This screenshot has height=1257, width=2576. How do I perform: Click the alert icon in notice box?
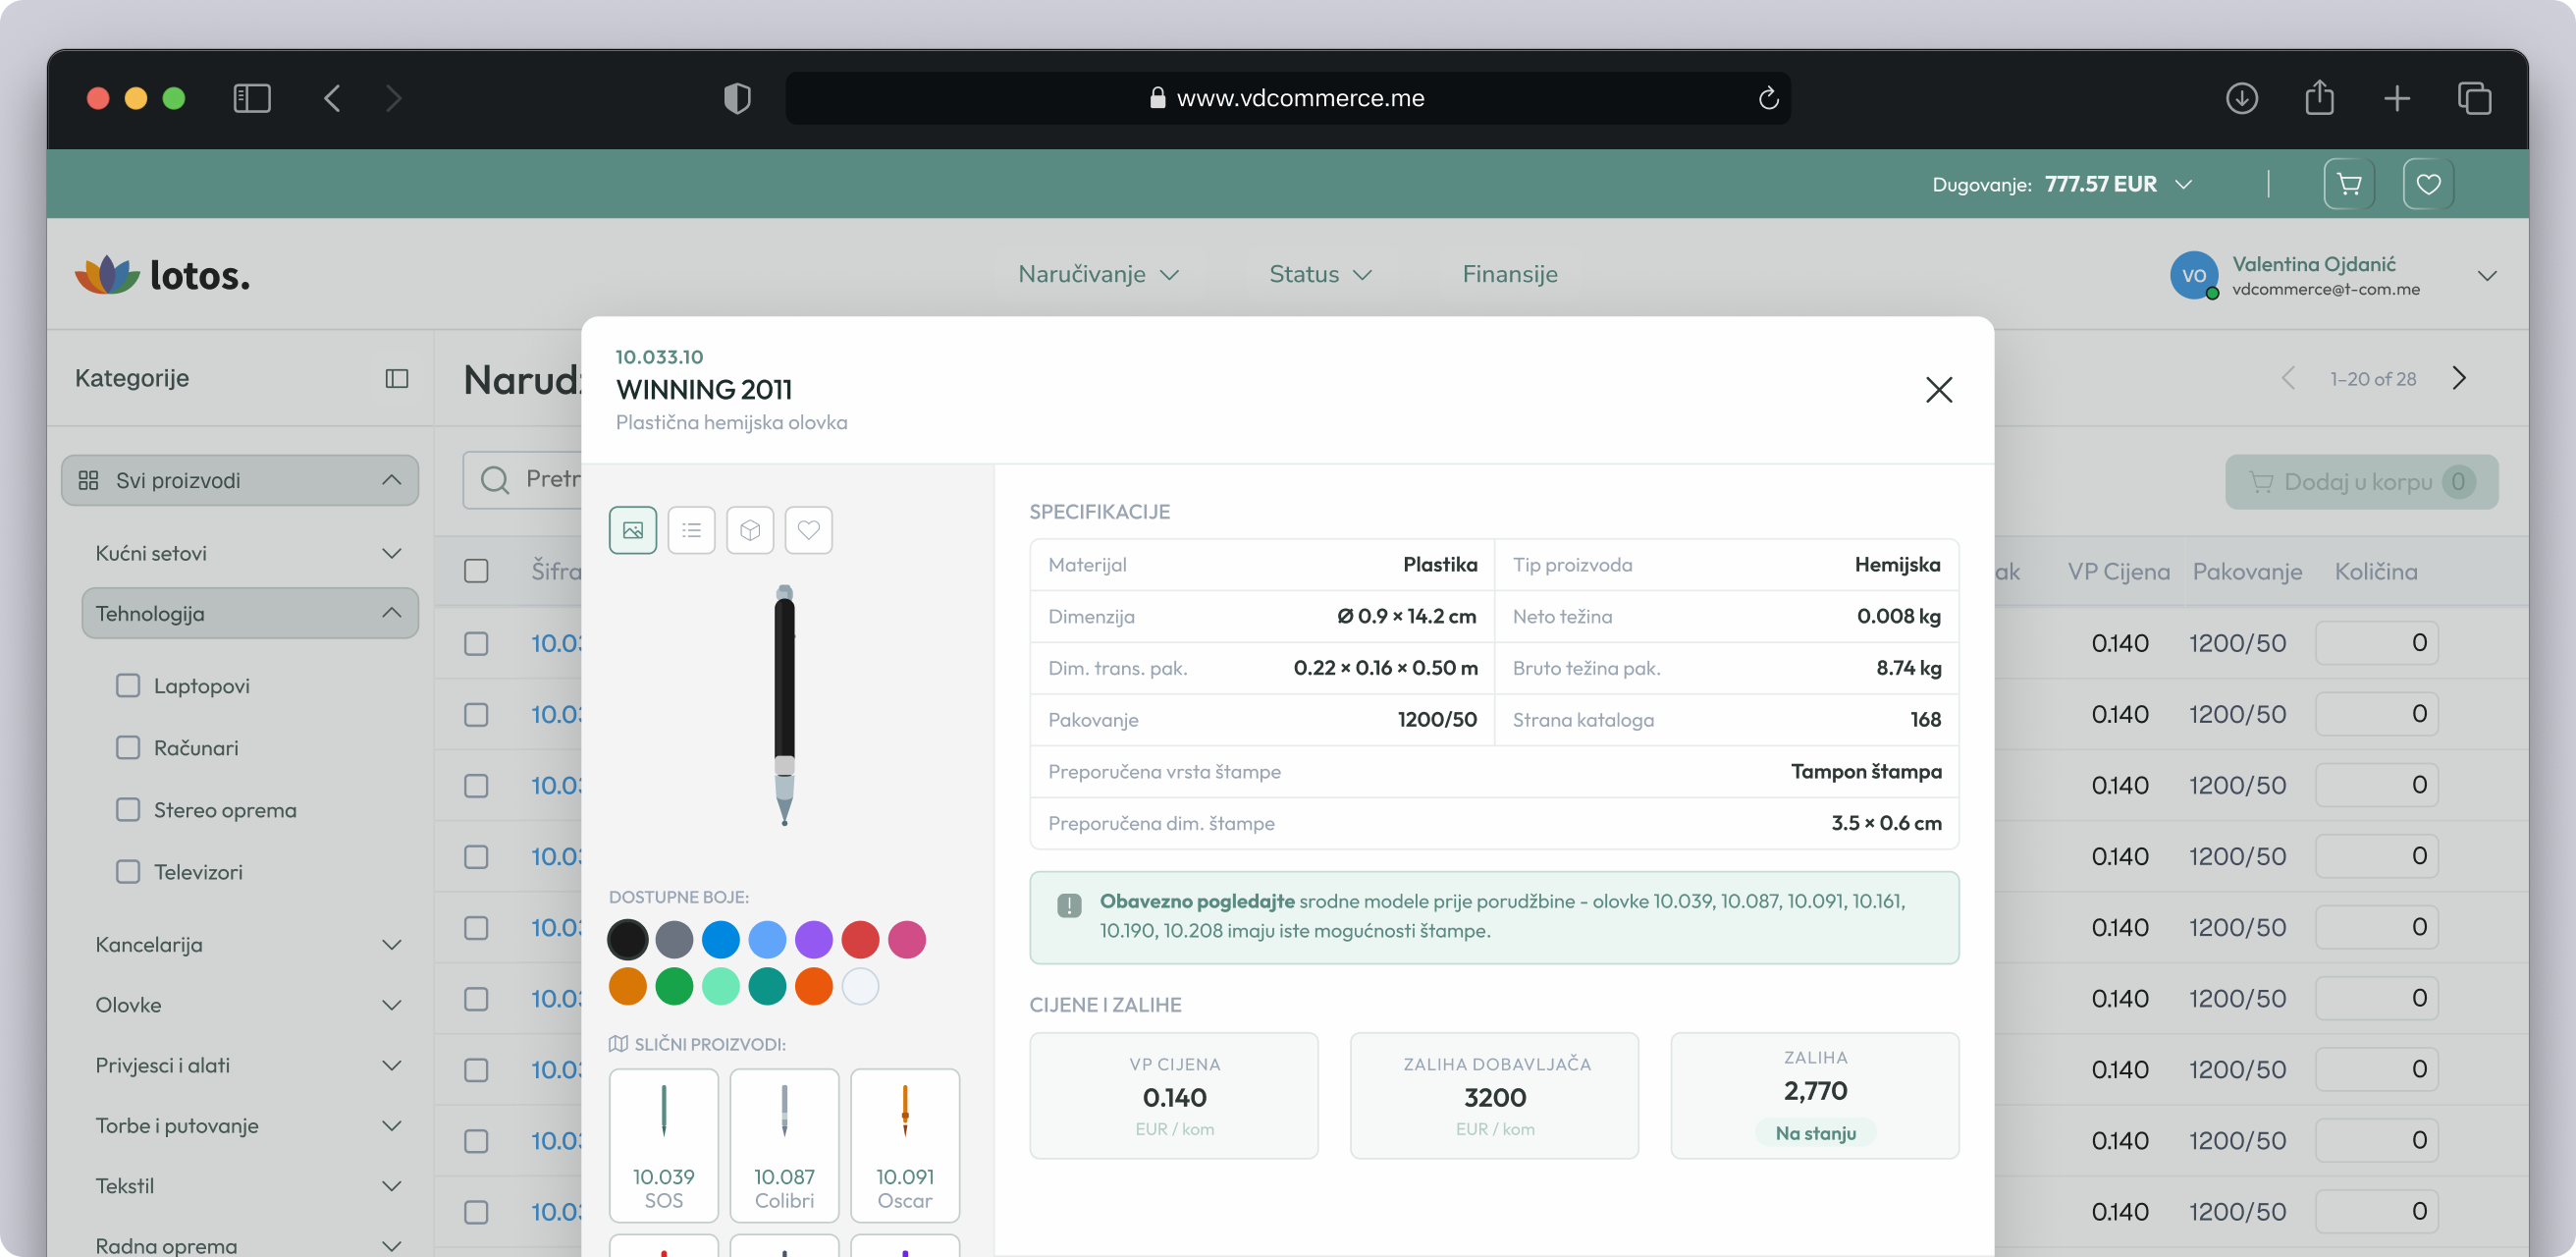click(x=1068, y=905)
